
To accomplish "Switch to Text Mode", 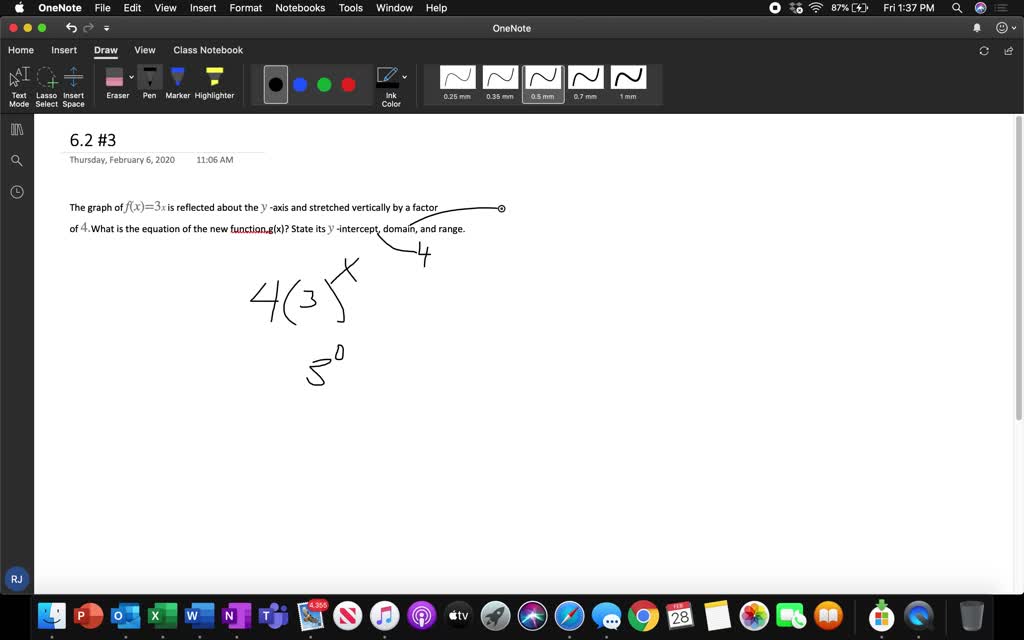I will coord(18,80).
